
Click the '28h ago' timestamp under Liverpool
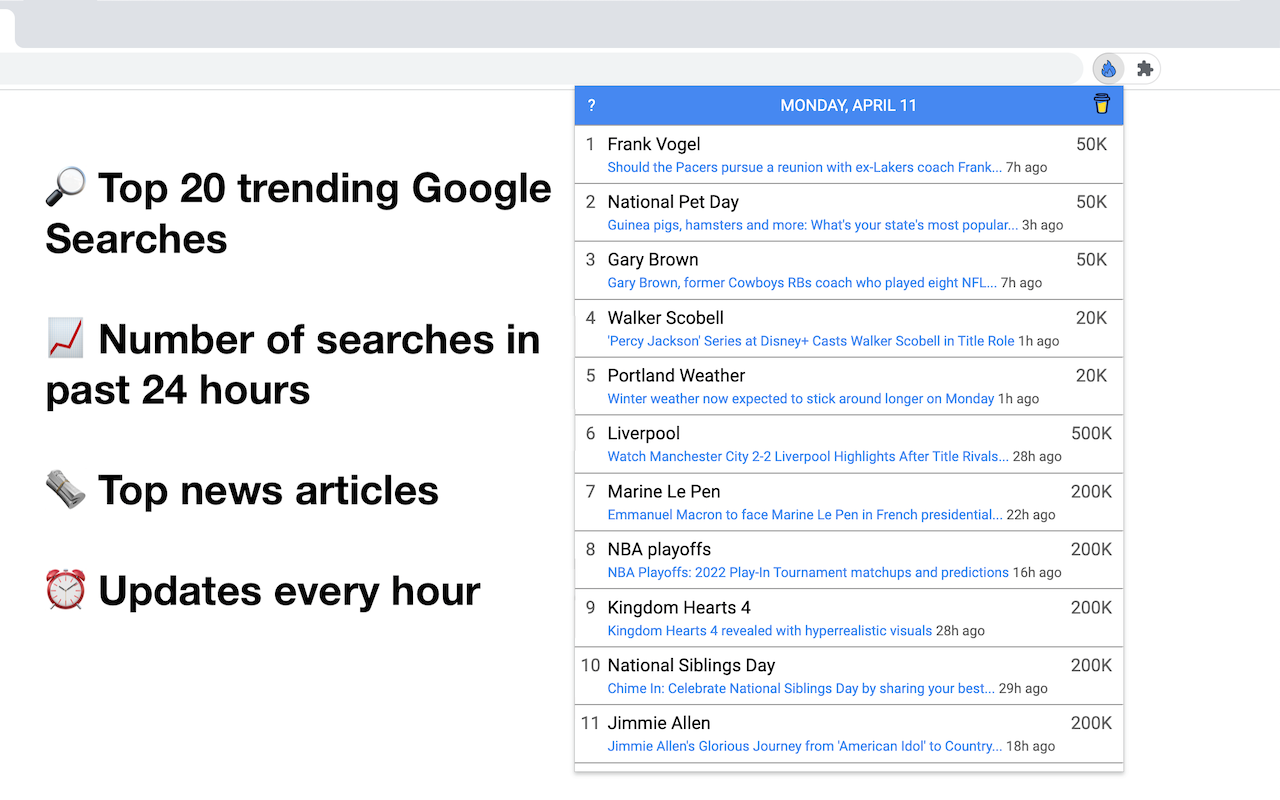(x=1037, y=457)
